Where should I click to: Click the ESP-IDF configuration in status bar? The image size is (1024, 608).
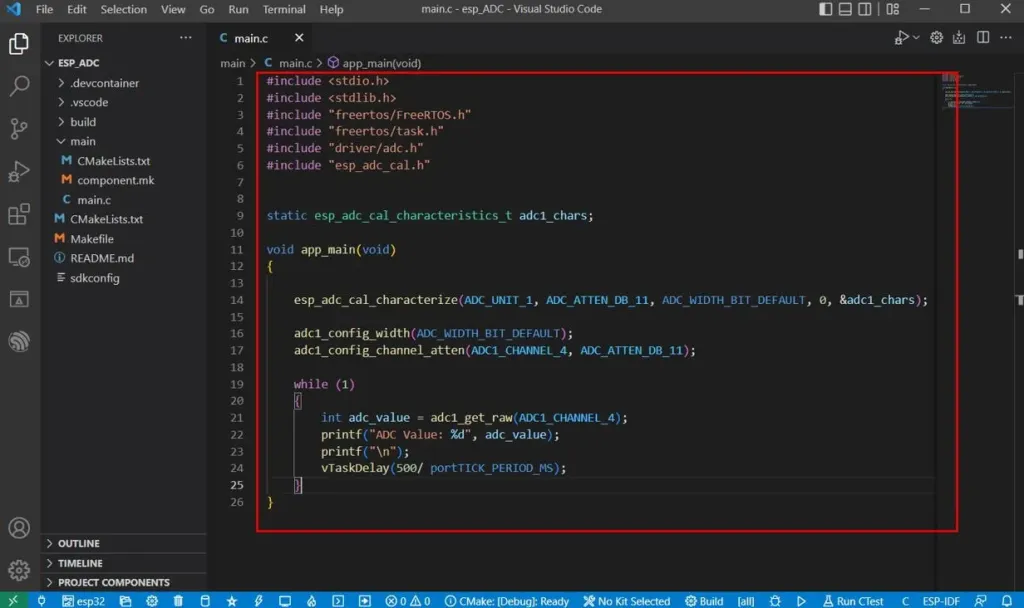click(x=941, y=601)
